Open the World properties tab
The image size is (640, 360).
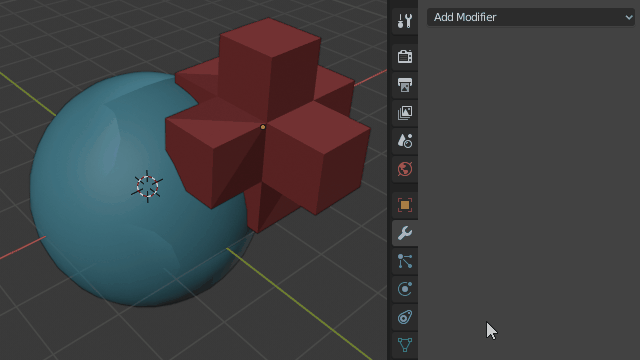tap(404, 169)
